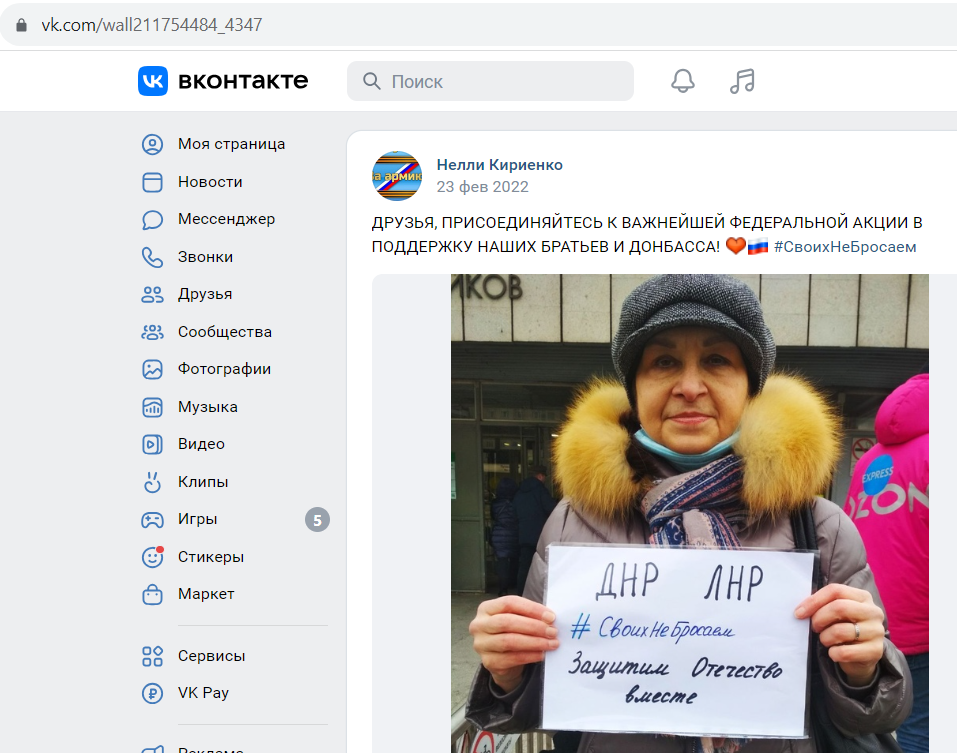Image resolution: width=957 pixels, height=753 pixels.
Task: Open the author's round avatar thumbnail
Action: pyautogui.click(x=397, y=176)
